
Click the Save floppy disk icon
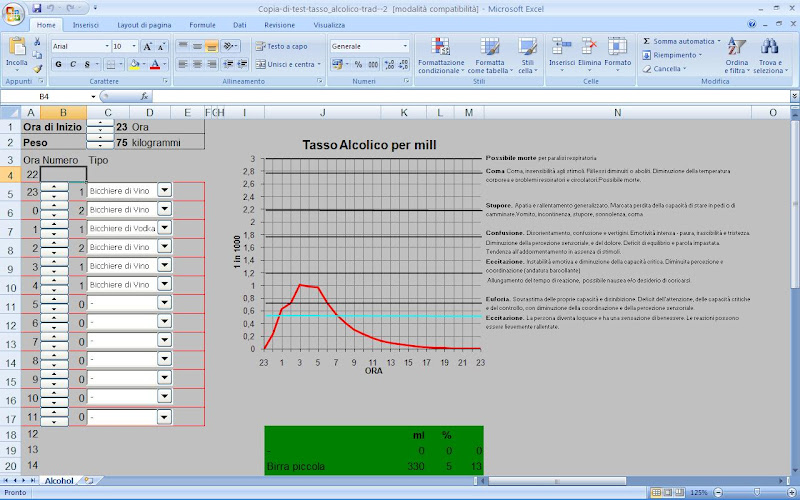pyautogui.click(x=37, y=8)
